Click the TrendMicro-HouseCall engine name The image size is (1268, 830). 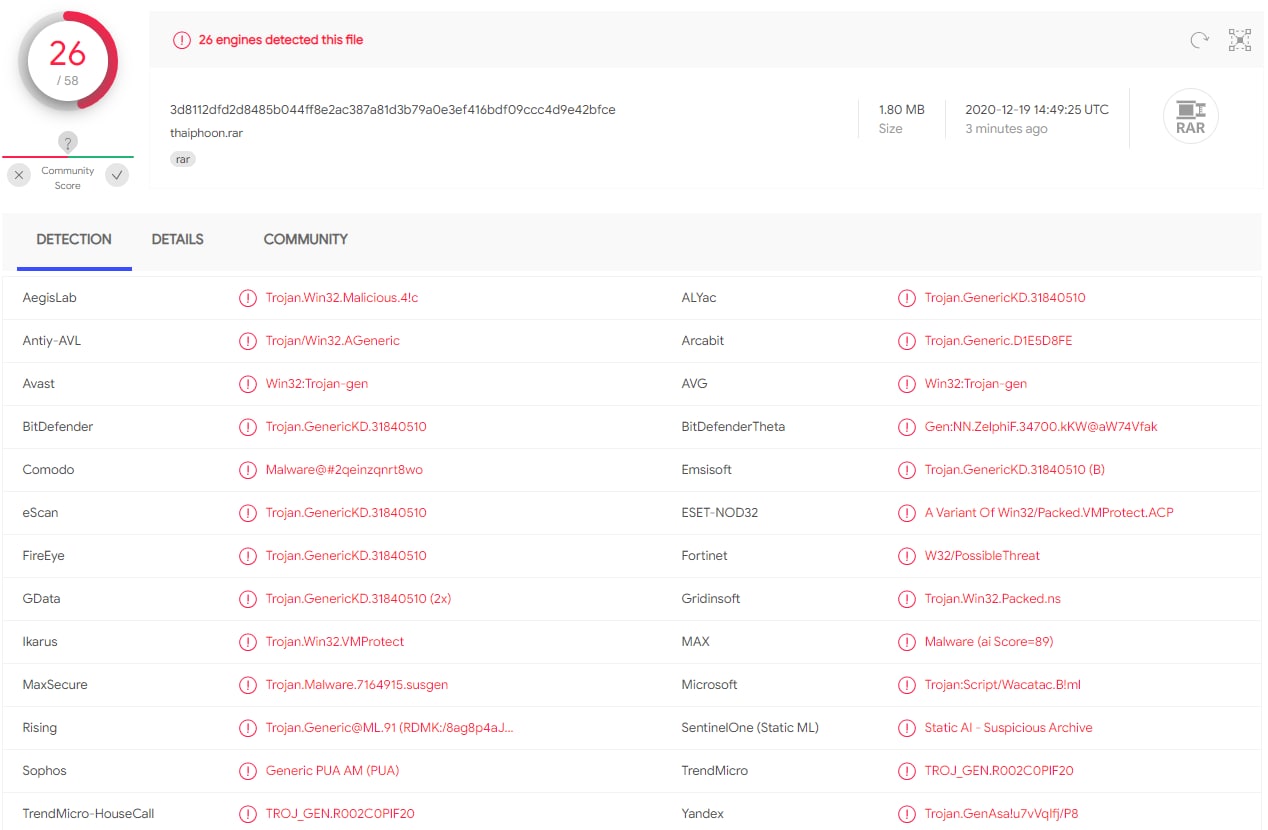pos(88,814)
